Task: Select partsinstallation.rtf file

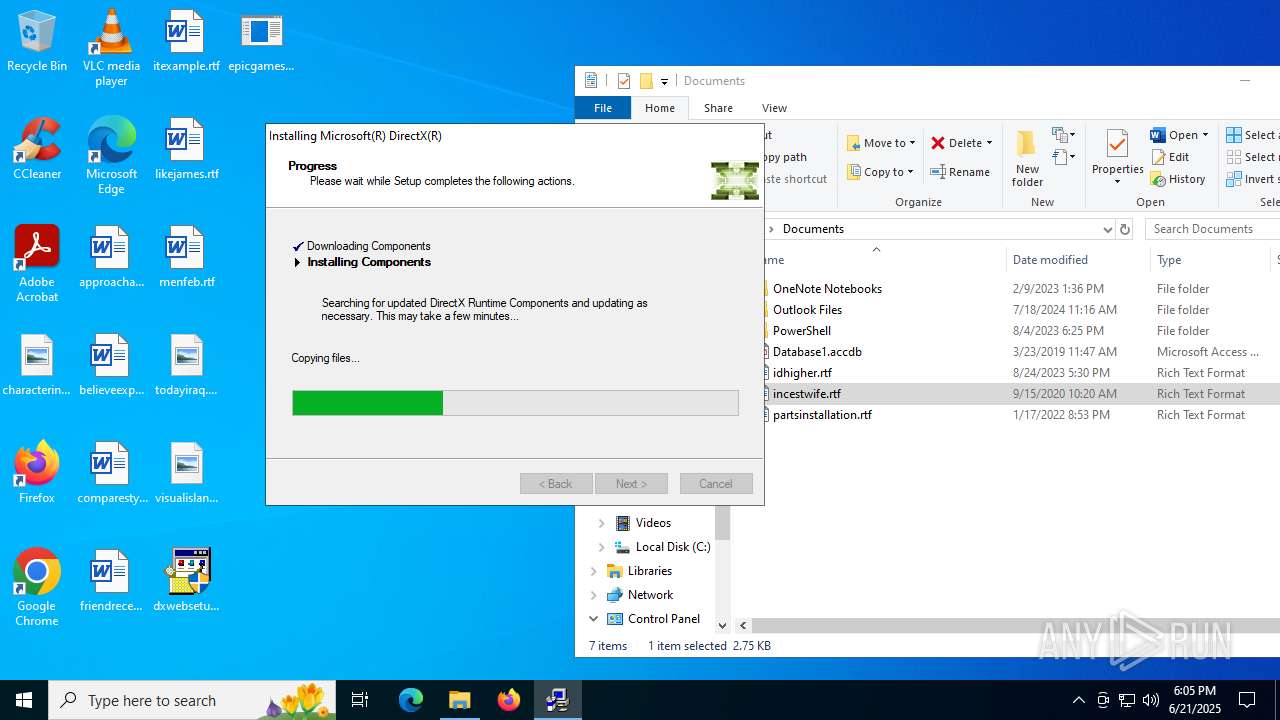Action: tap(821, 415)
